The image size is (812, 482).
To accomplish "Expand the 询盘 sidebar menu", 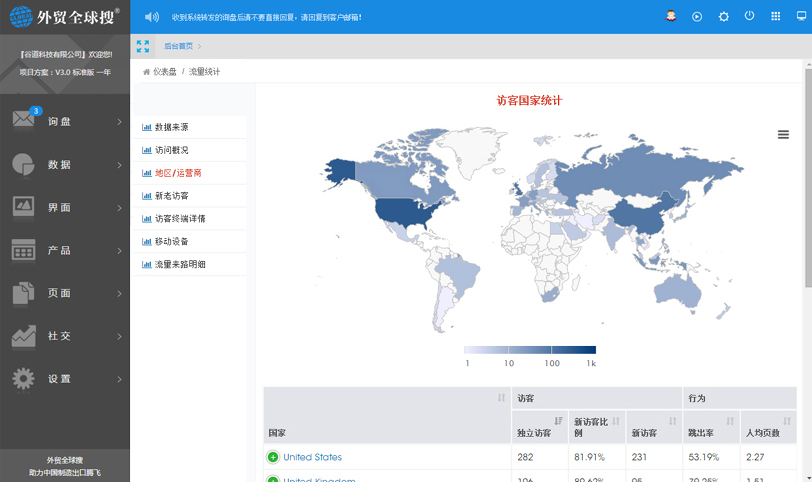I will pyautogui.click(x=65, y=122).
